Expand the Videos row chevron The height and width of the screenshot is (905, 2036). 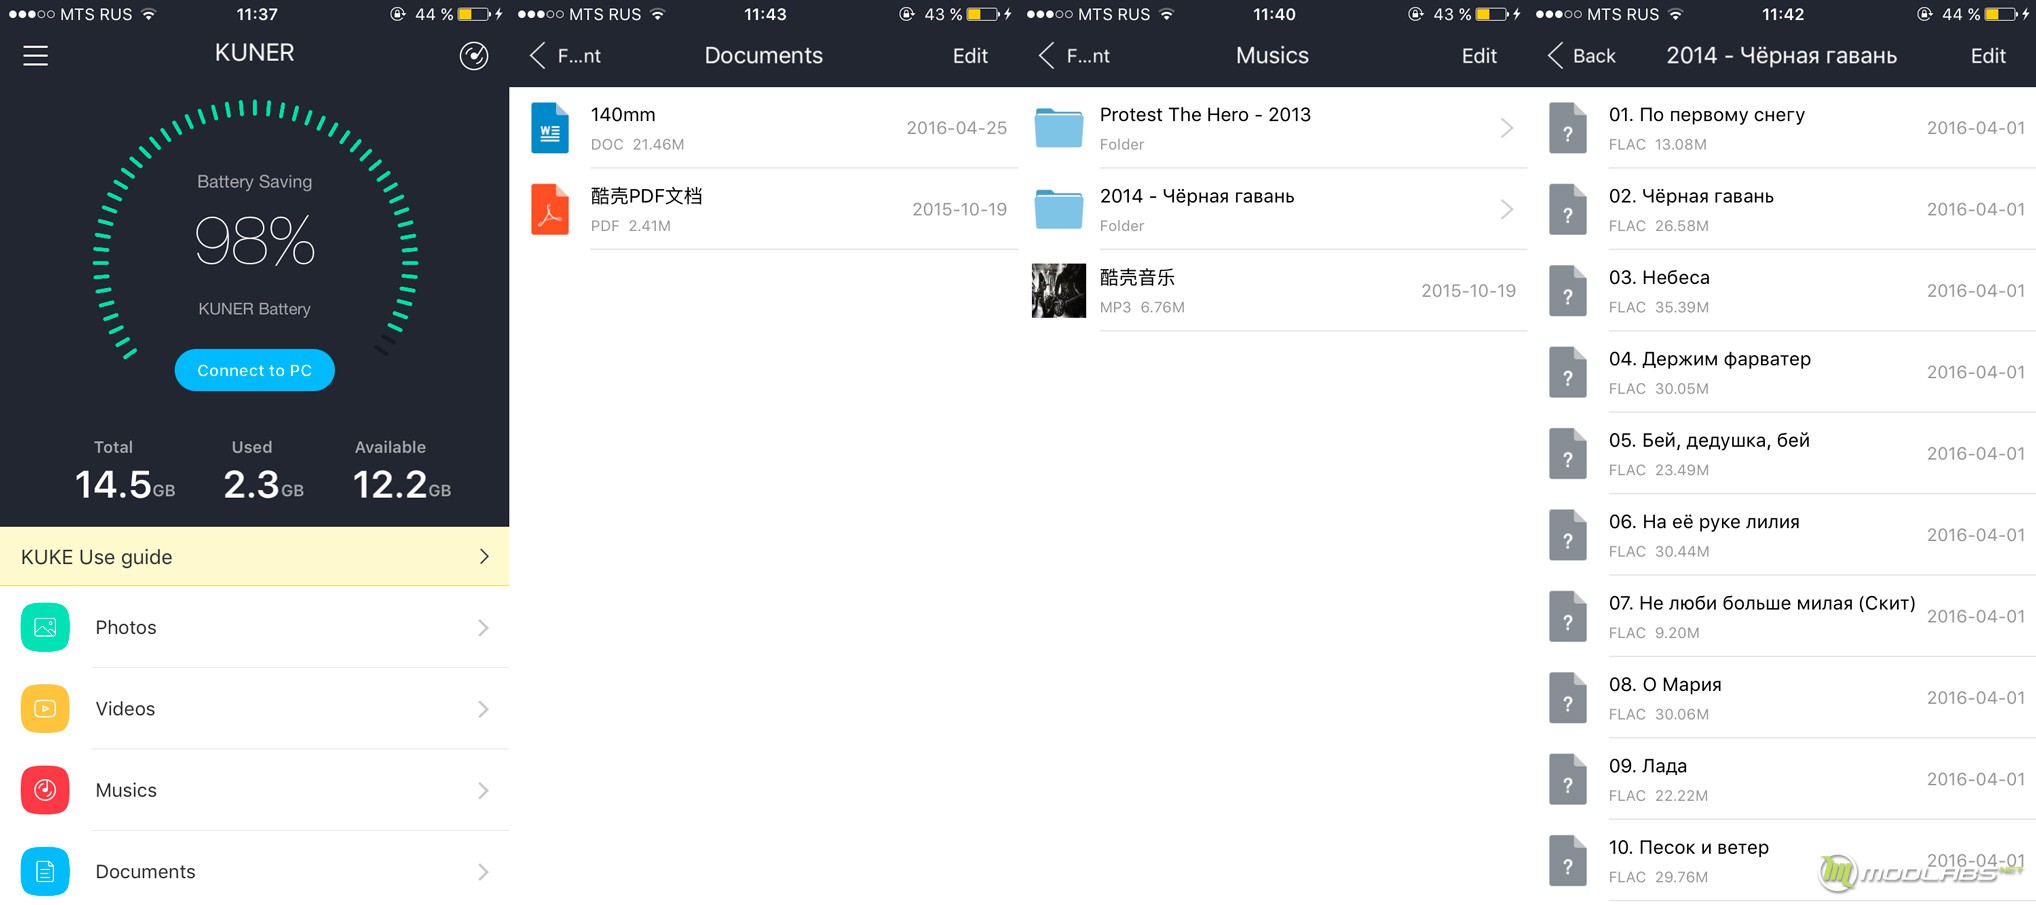483,709
